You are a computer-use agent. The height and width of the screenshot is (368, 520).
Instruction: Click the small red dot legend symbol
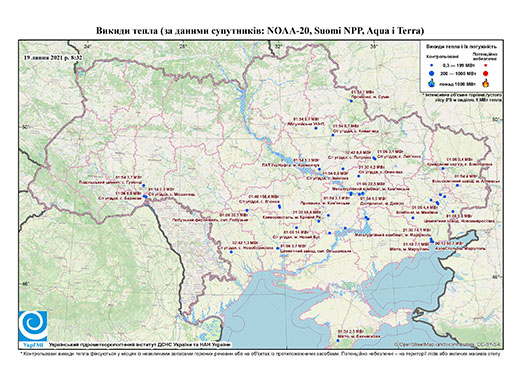coord(485,65)
